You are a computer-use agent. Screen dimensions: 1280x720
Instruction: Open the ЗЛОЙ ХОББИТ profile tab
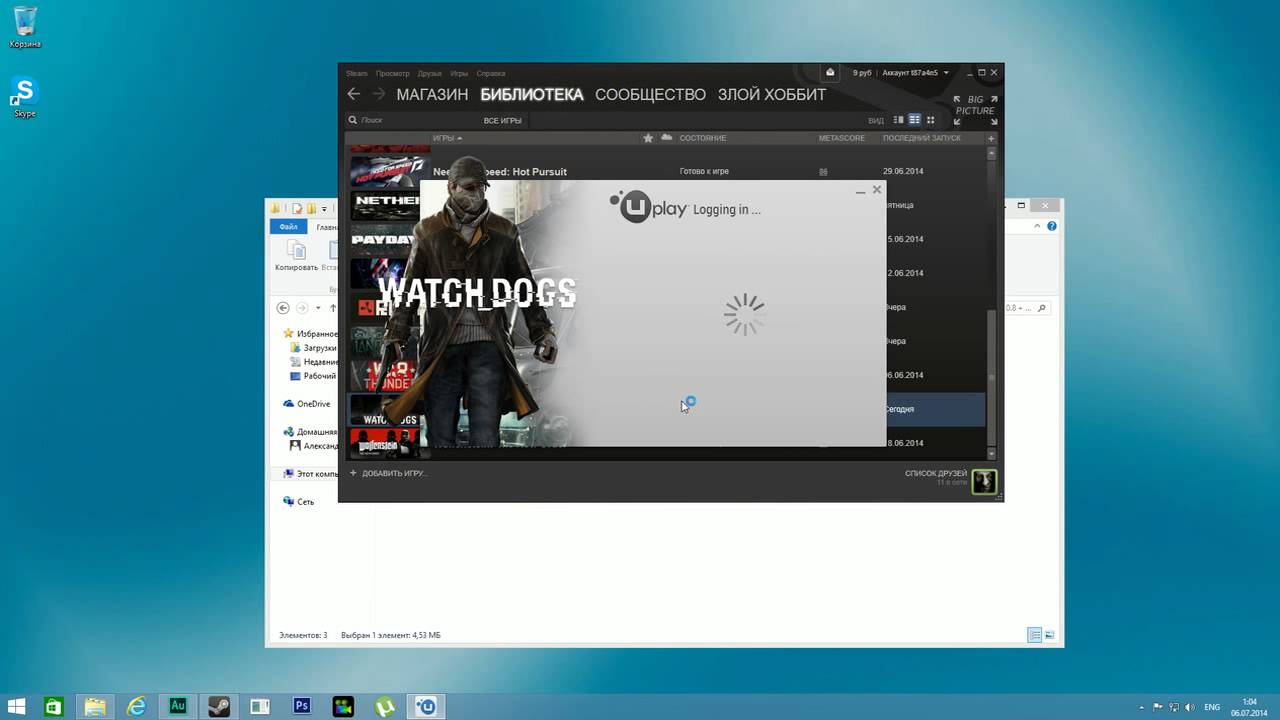point(772,94)
